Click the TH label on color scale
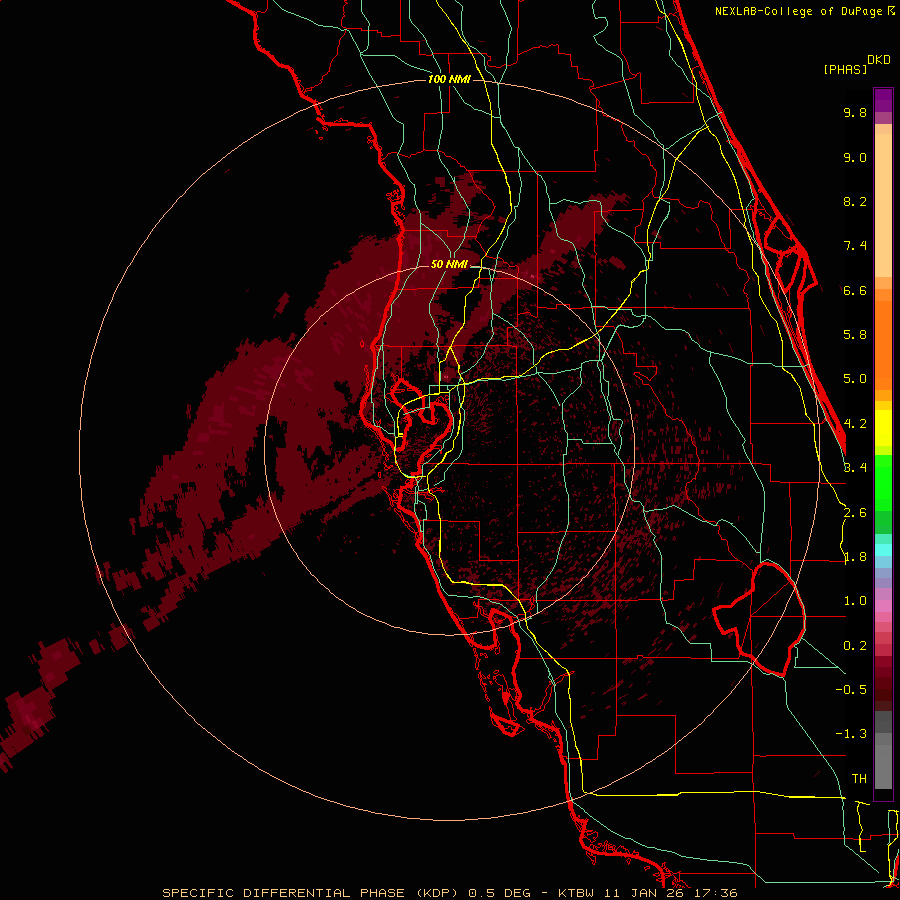The image size is (900, 900). (859, 779)
